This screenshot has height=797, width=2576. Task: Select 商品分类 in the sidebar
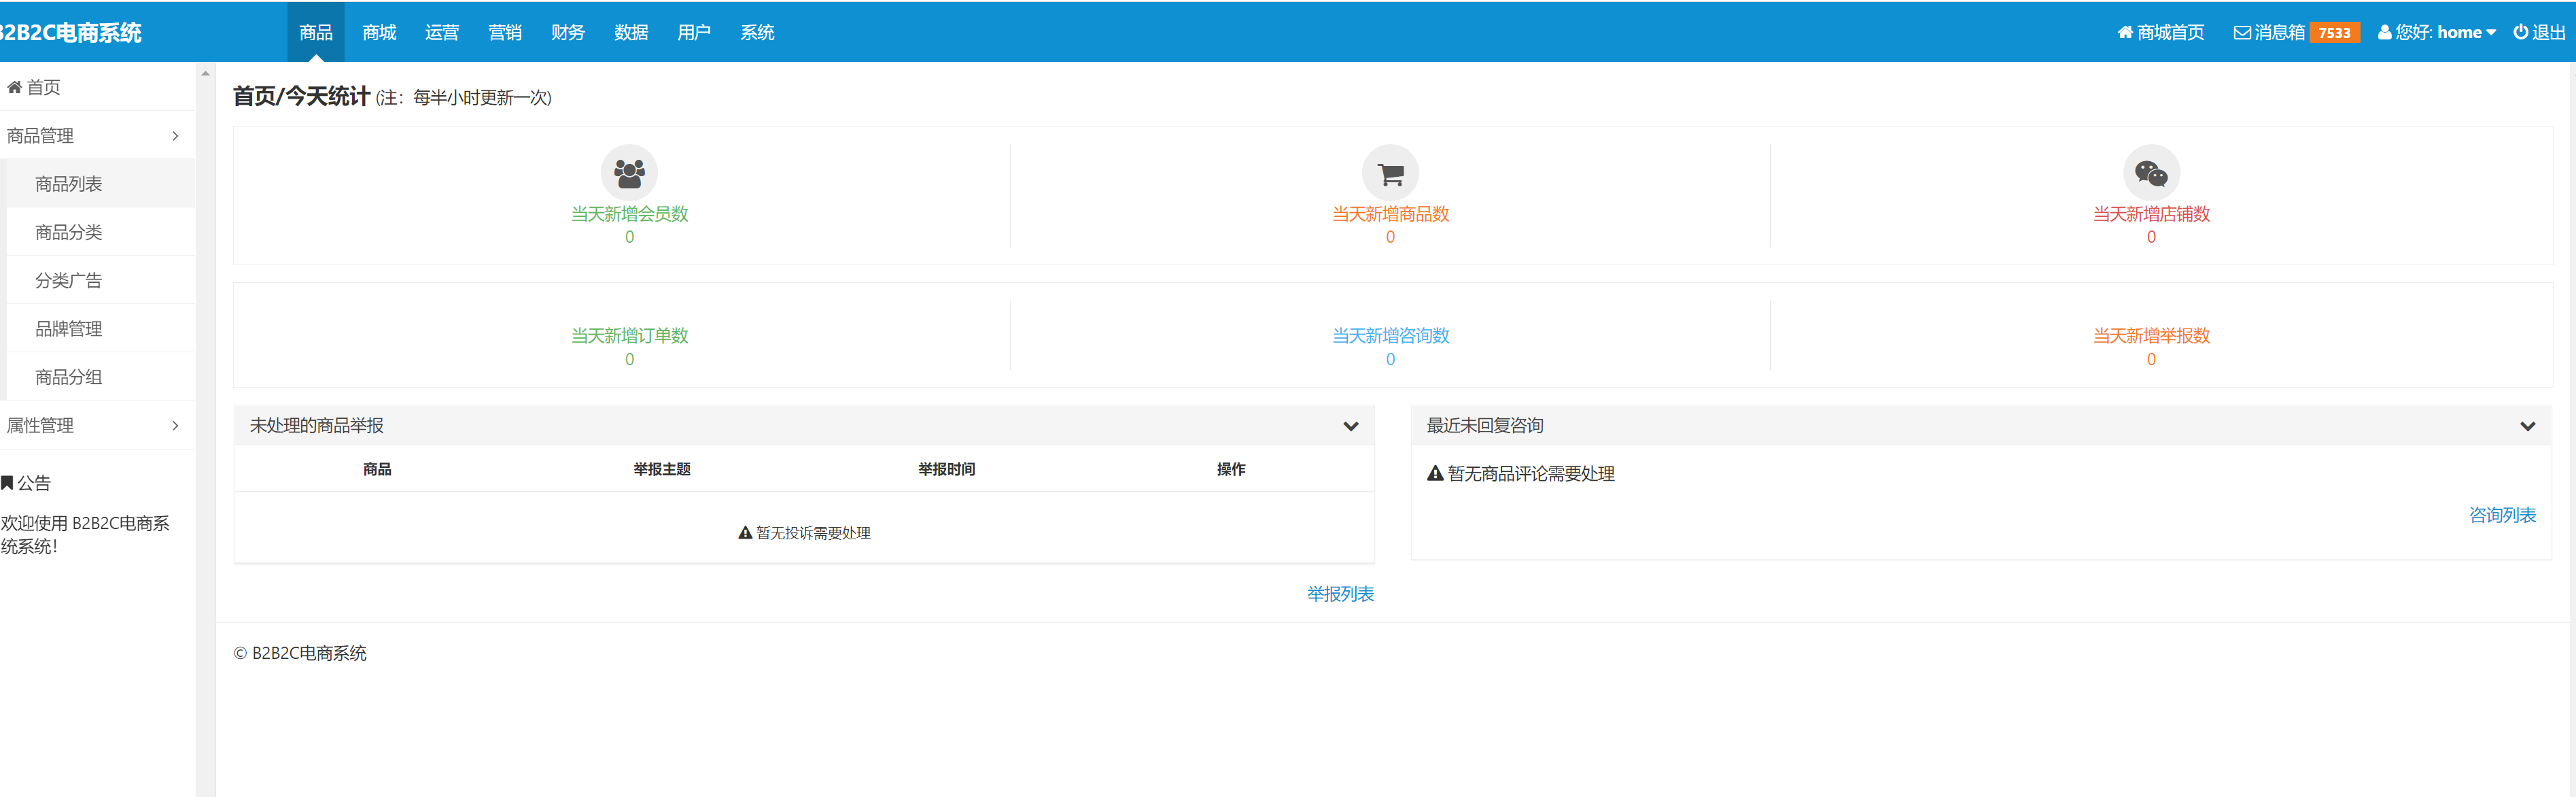point(68,232)
